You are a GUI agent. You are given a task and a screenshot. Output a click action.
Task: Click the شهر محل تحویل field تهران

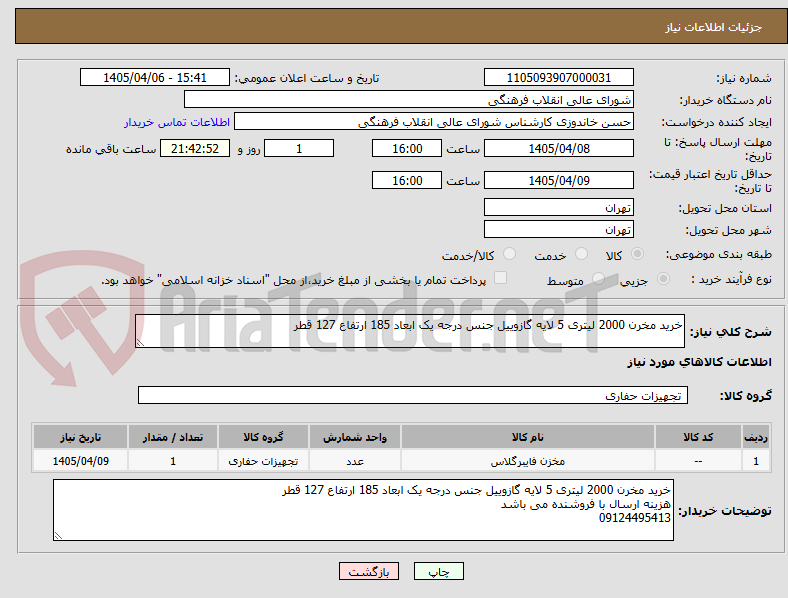pos(558,229)
